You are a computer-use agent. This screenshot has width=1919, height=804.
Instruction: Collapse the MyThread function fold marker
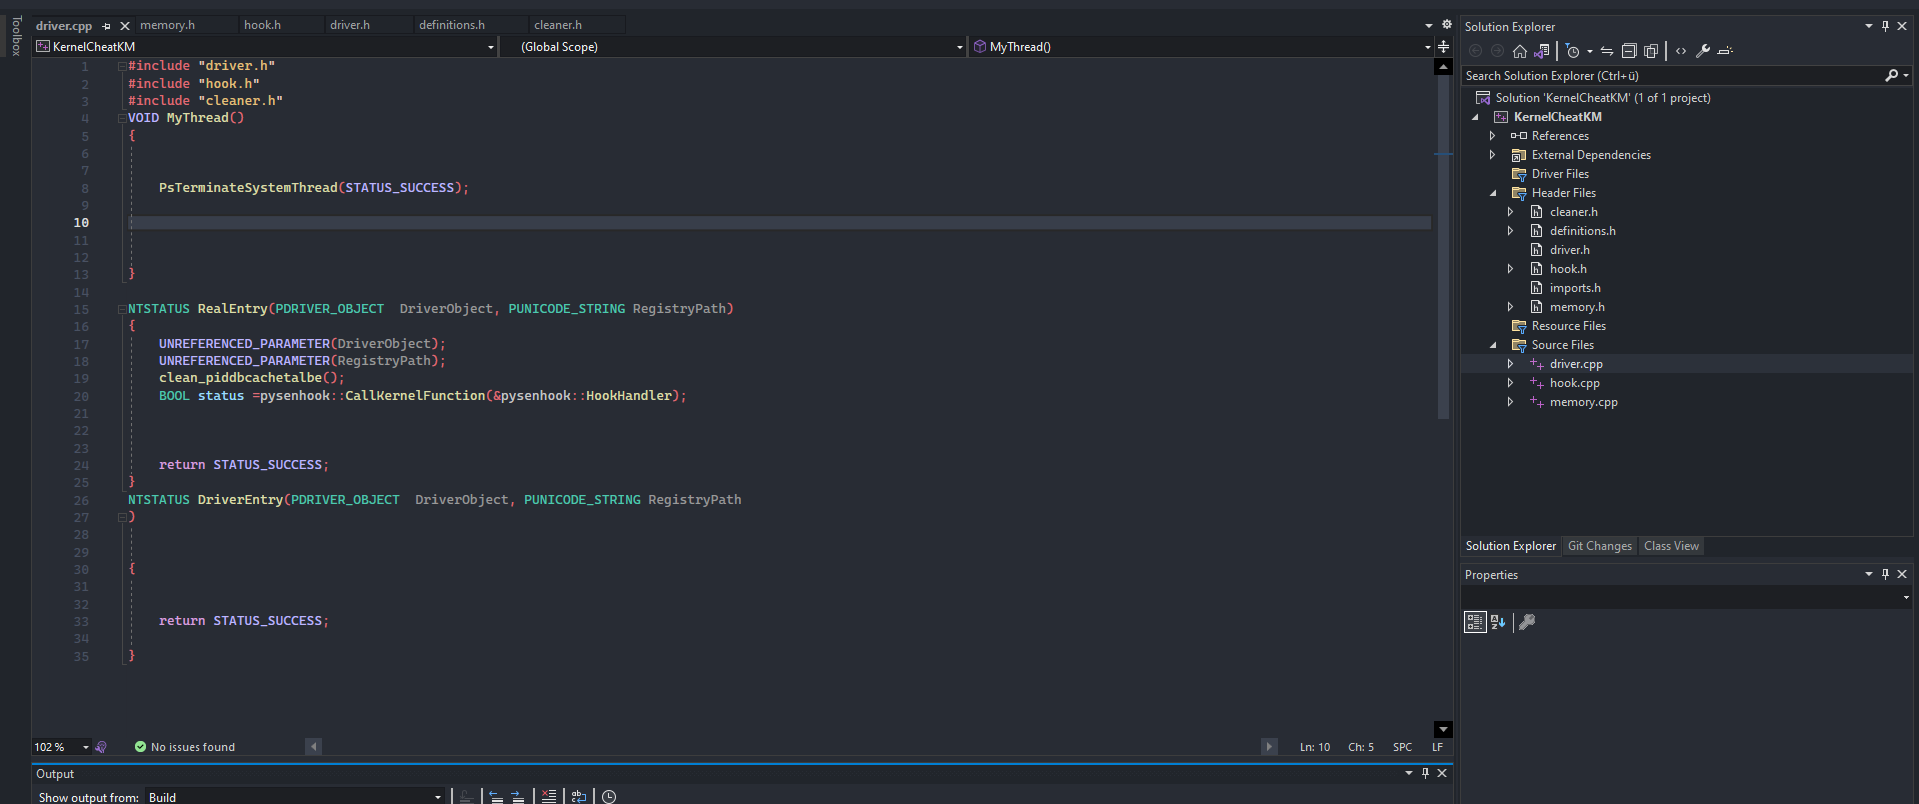coord(122,118)
